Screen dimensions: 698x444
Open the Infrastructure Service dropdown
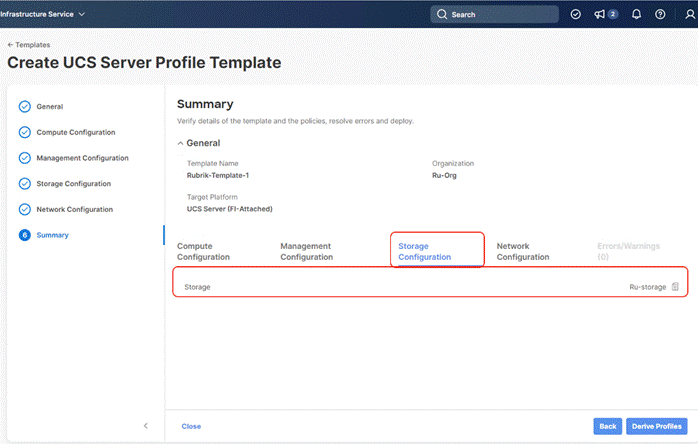click(43, 14)
